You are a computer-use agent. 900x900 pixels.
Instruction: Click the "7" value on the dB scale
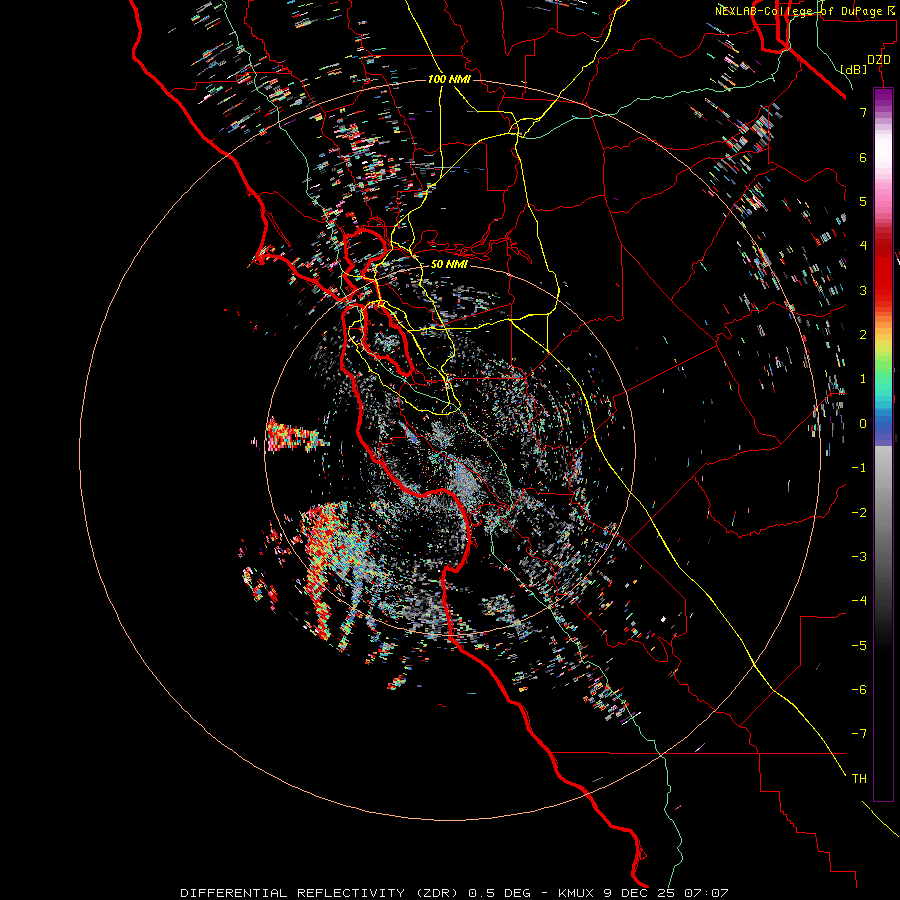pos(863,112)
